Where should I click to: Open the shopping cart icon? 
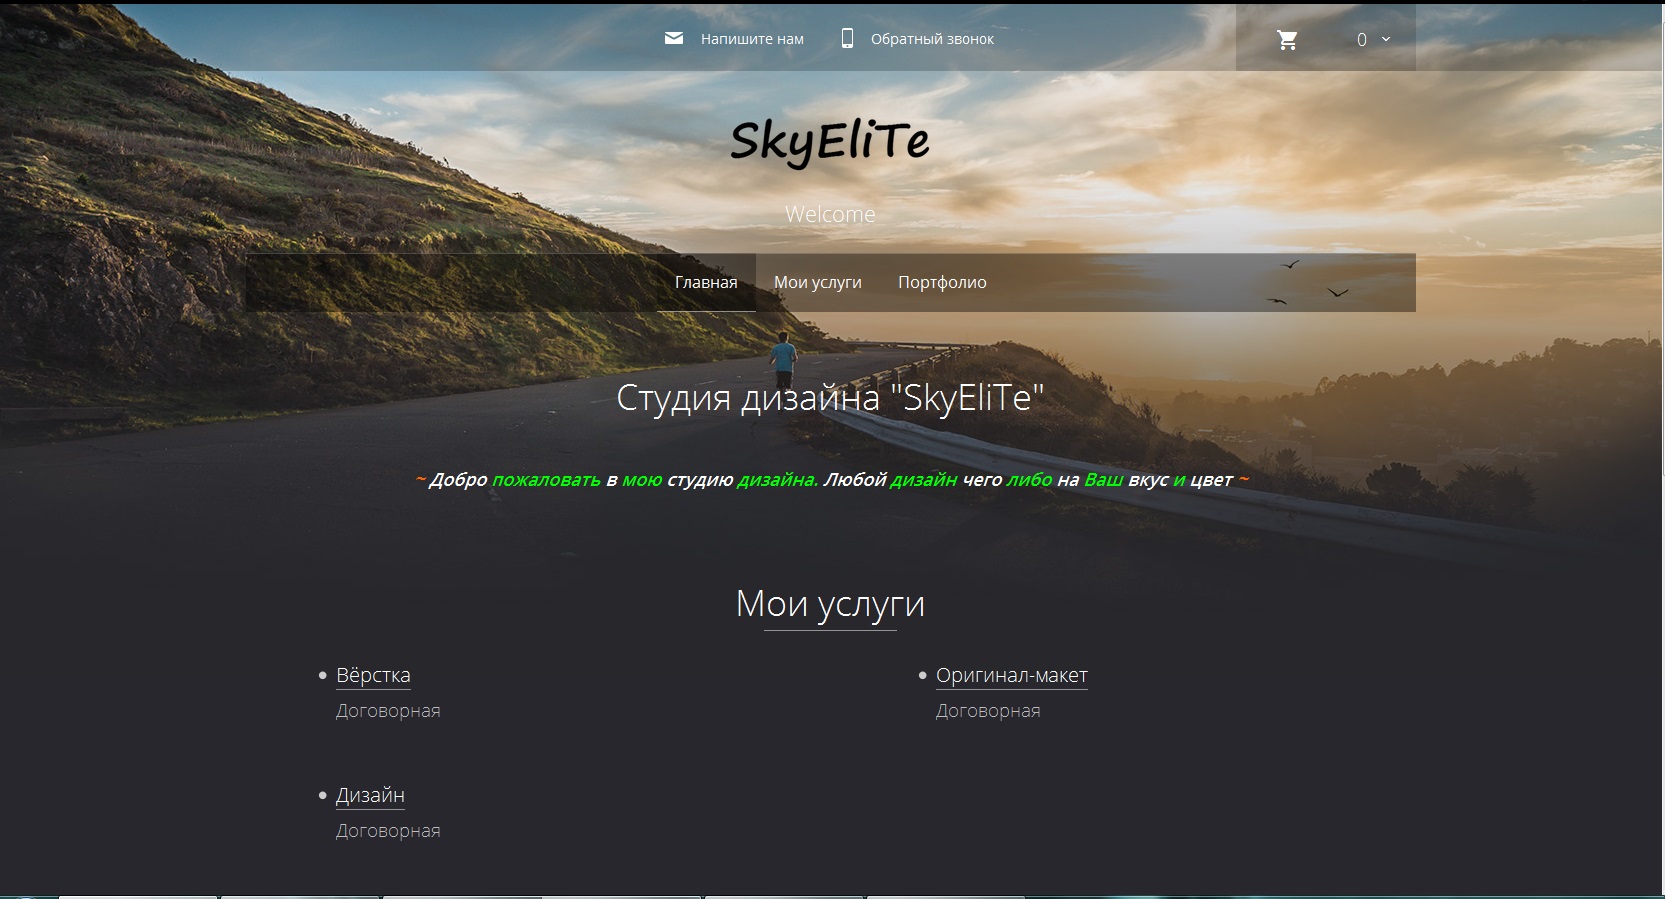pyautogui.click(x=1287, y=40)
